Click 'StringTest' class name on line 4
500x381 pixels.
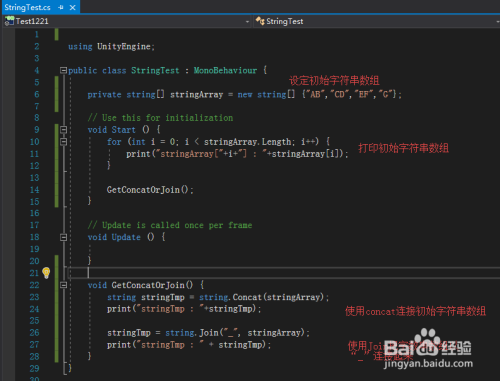point(155,70)
